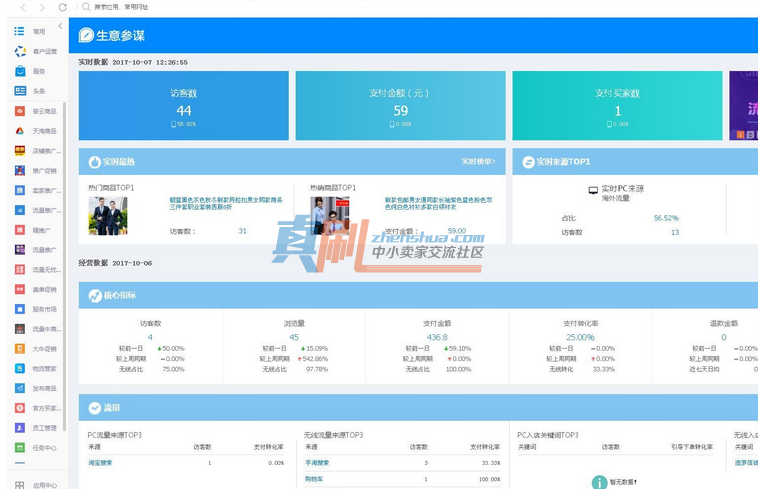Click the 暂无数据 info icon

(599, 482)
